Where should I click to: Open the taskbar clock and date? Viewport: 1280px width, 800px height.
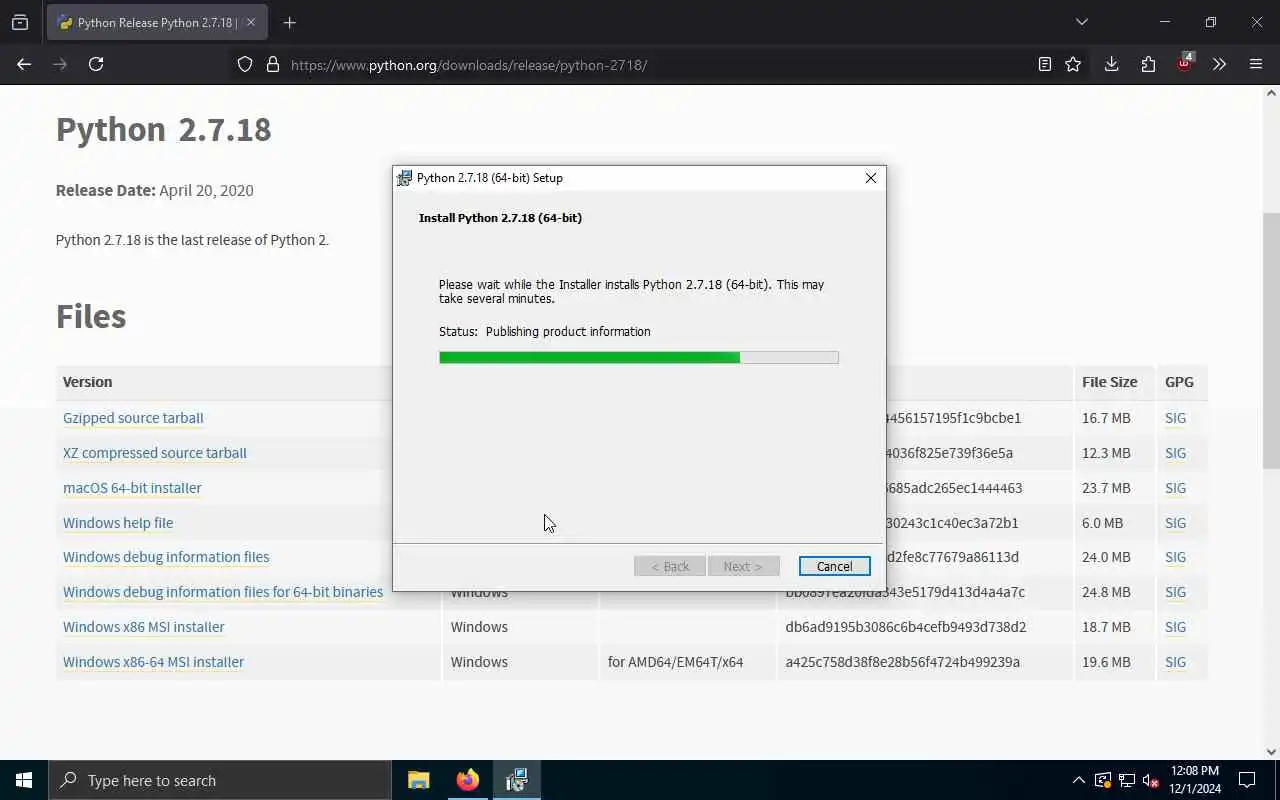coord(1195,780)
